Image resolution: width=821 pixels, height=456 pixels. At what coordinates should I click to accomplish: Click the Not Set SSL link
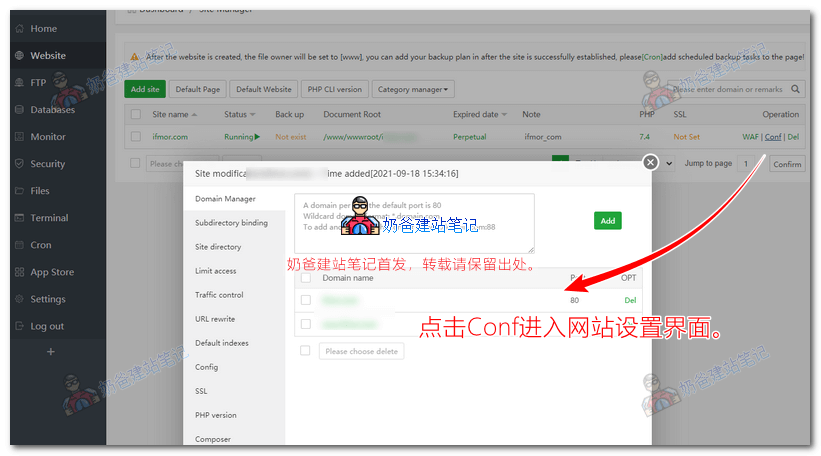click(x=686, y=137)
